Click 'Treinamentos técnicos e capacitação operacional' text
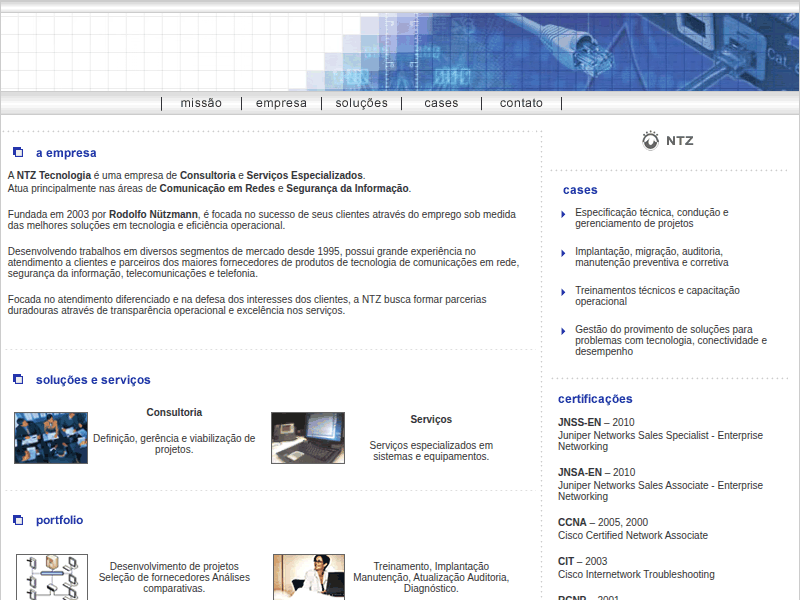The height and width of the screenshot is (600, 800). [657, 295]
